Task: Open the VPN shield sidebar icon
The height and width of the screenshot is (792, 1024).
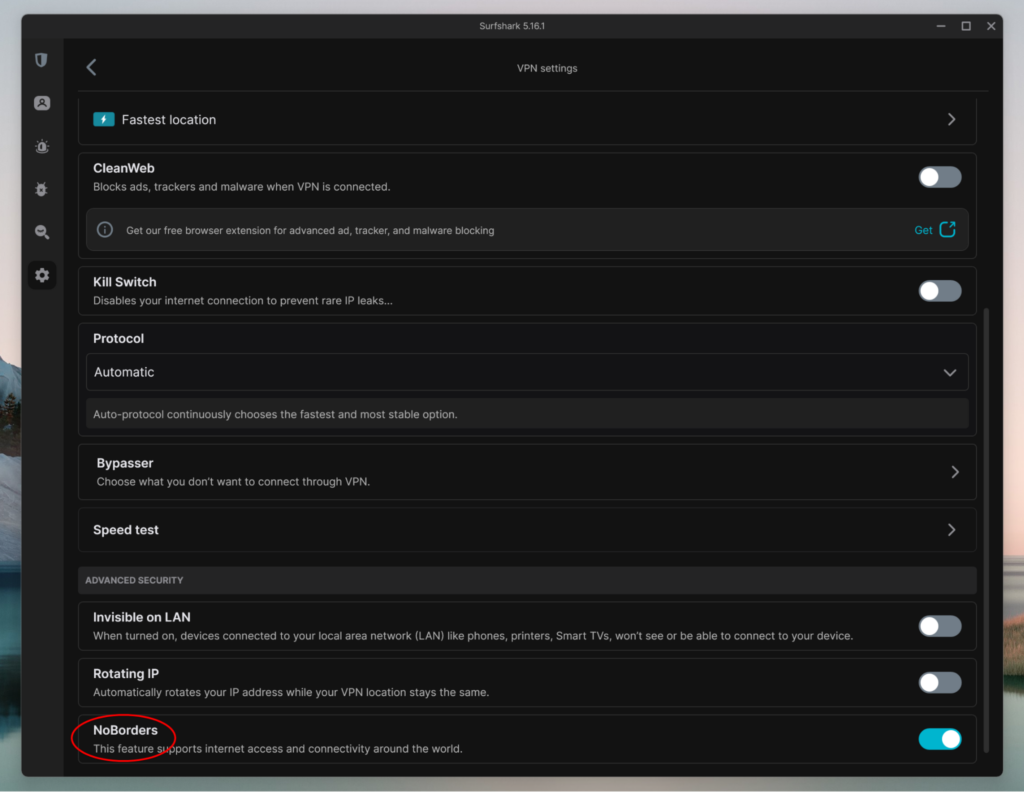Action: point(41,60)
